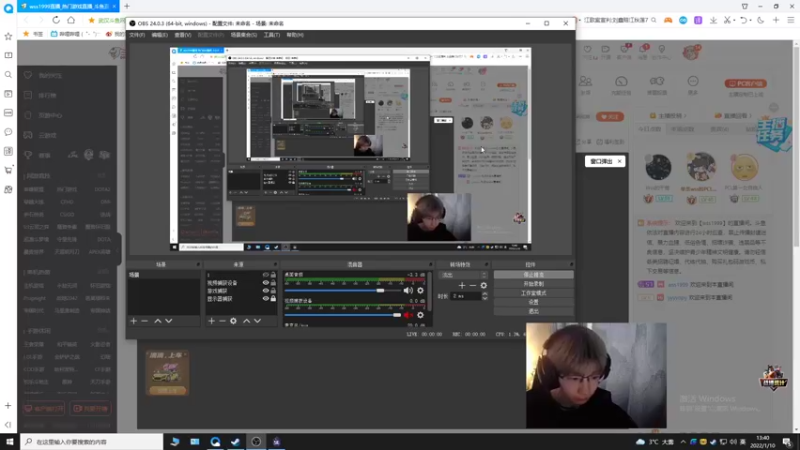Edit transition duration value field

(x=466, y=296)
